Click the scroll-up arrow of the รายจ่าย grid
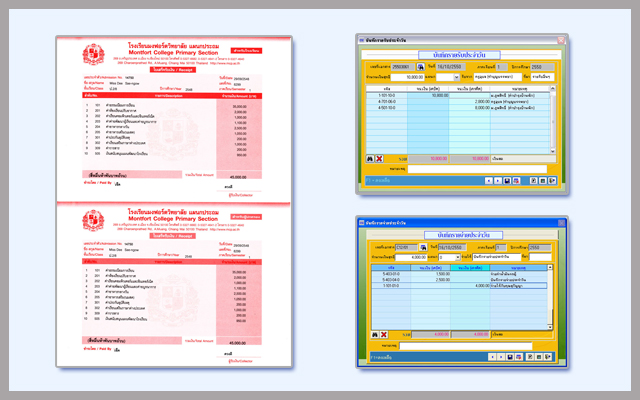Image resolution: width=640 pixels, height=400 pixels. click(x=550, y=267)
